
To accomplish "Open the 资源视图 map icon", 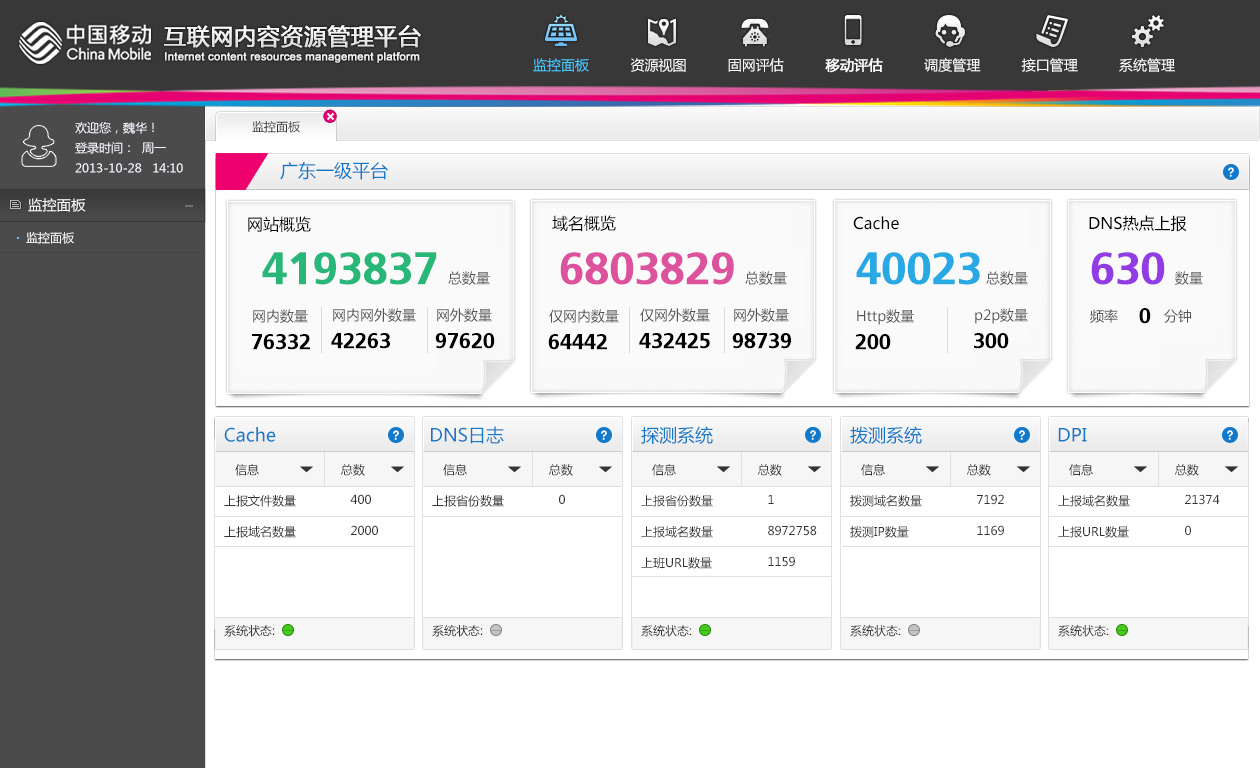I will pyautogui.click(x=661, y=32).
